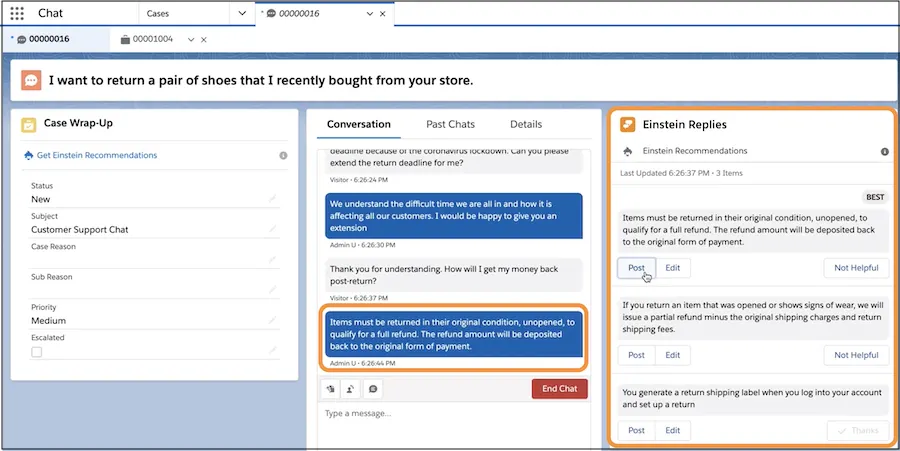Image resolution: width=900 pixels, height=451 pixels.
Task: Click Get Einstein Recommendations link
Action: [96, 156]
